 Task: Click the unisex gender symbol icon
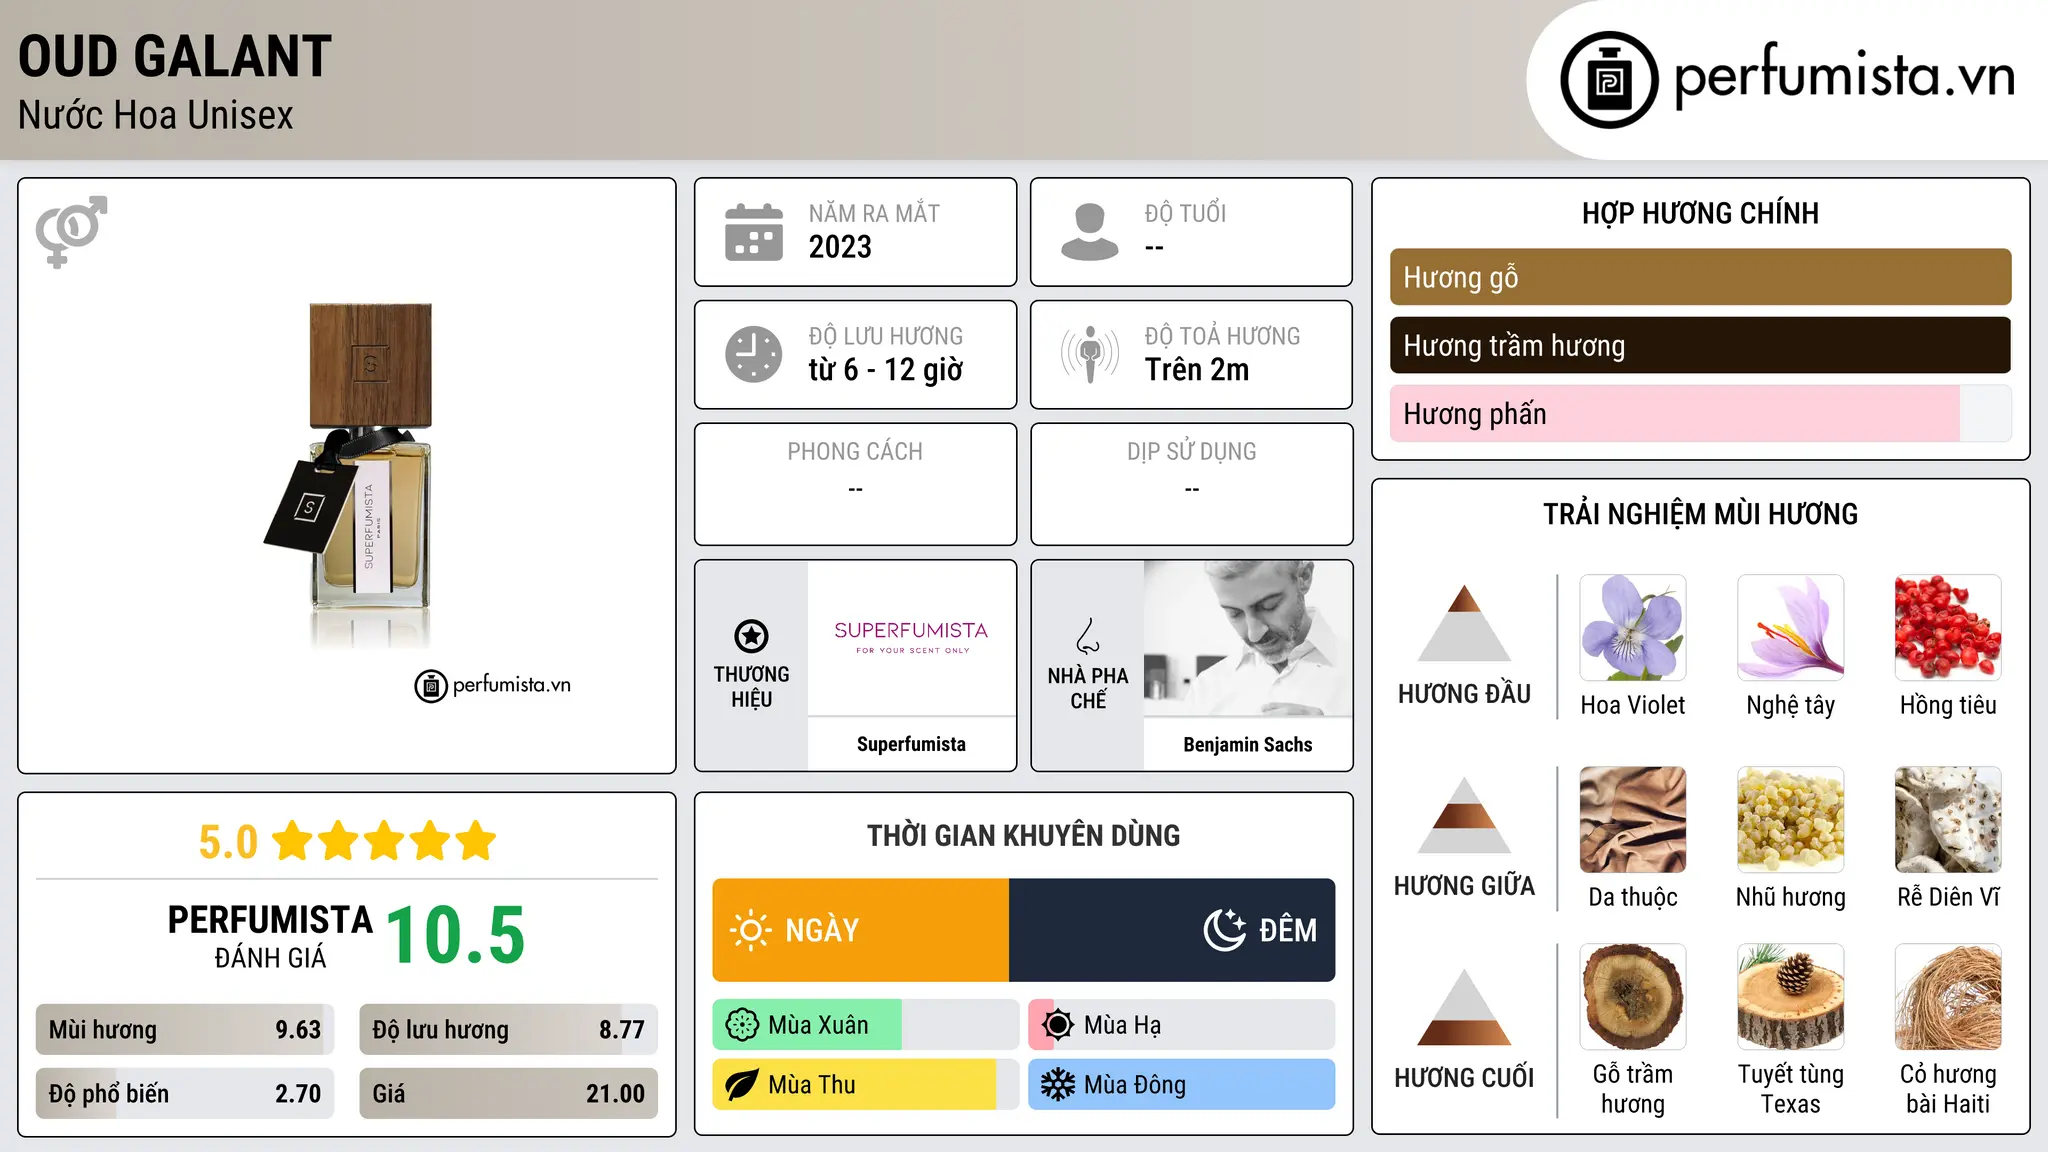(x=71, y=232)
